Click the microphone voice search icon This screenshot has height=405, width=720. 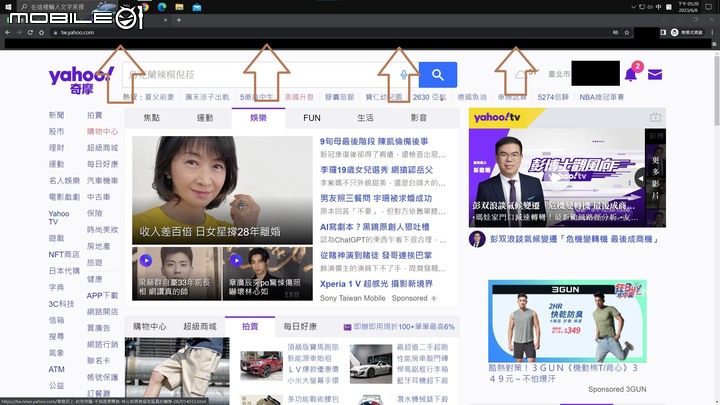404,74
